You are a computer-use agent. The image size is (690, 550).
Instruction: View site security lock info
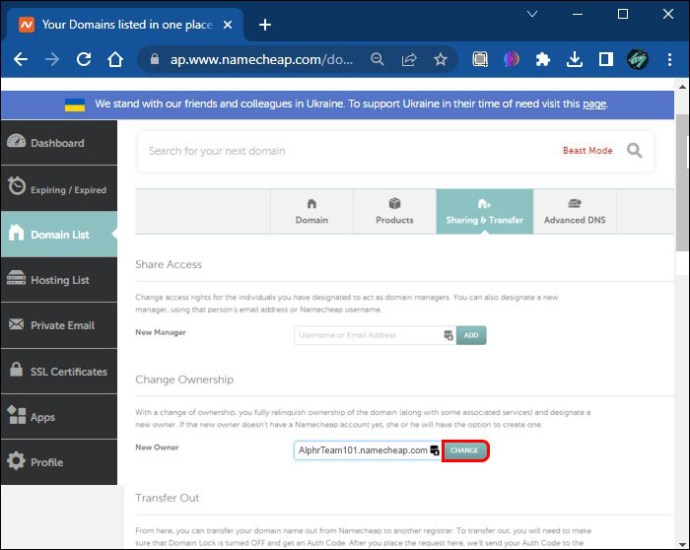154,59
